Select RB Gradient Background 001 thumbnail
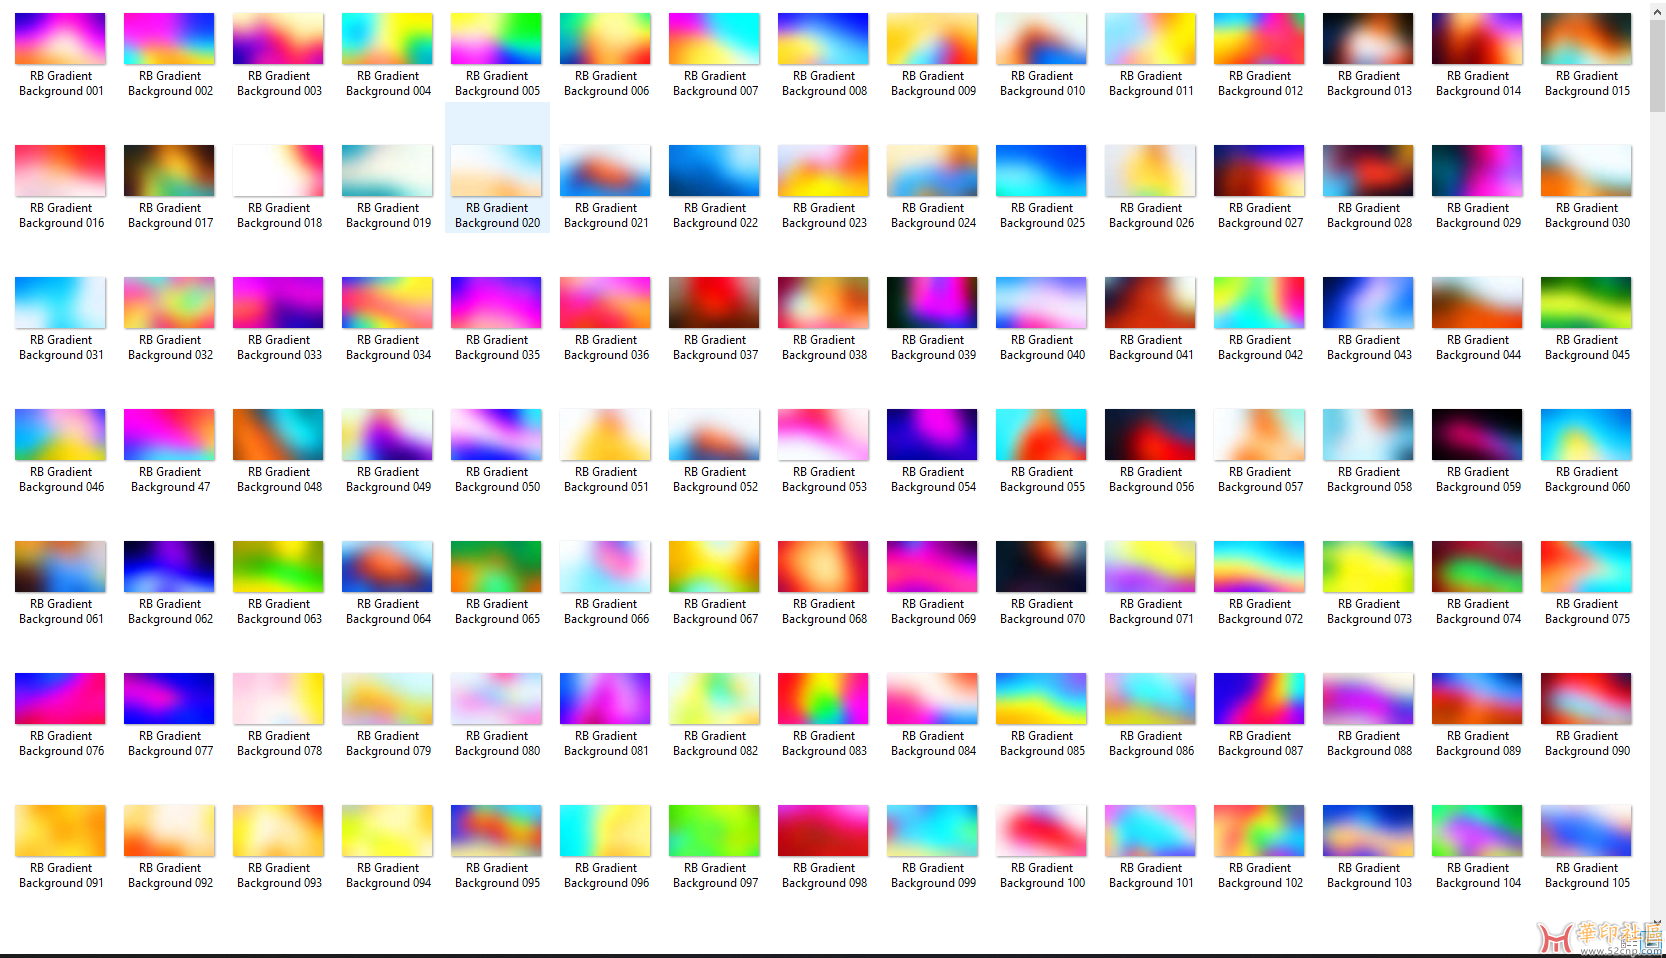The height and width of the screenshot is (958, 1666). coord(60,39)
